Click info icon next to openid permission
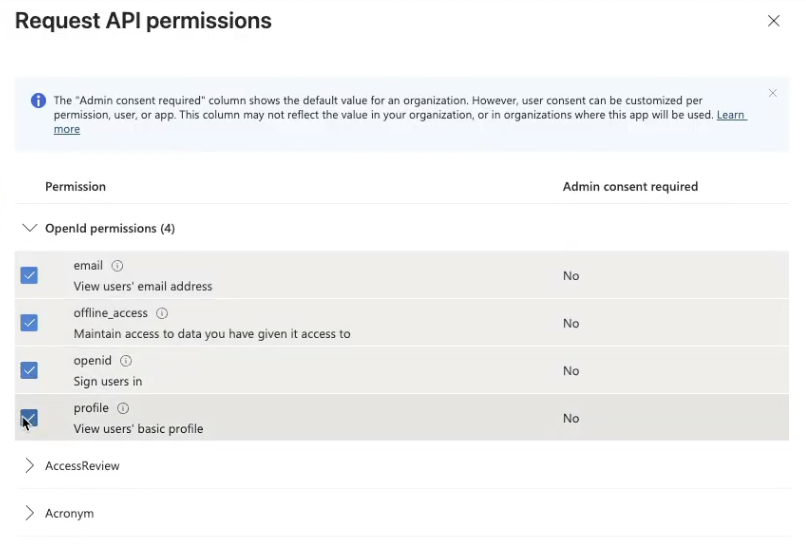The height and width of the screenshot is (548, 806). coord(126,361)
